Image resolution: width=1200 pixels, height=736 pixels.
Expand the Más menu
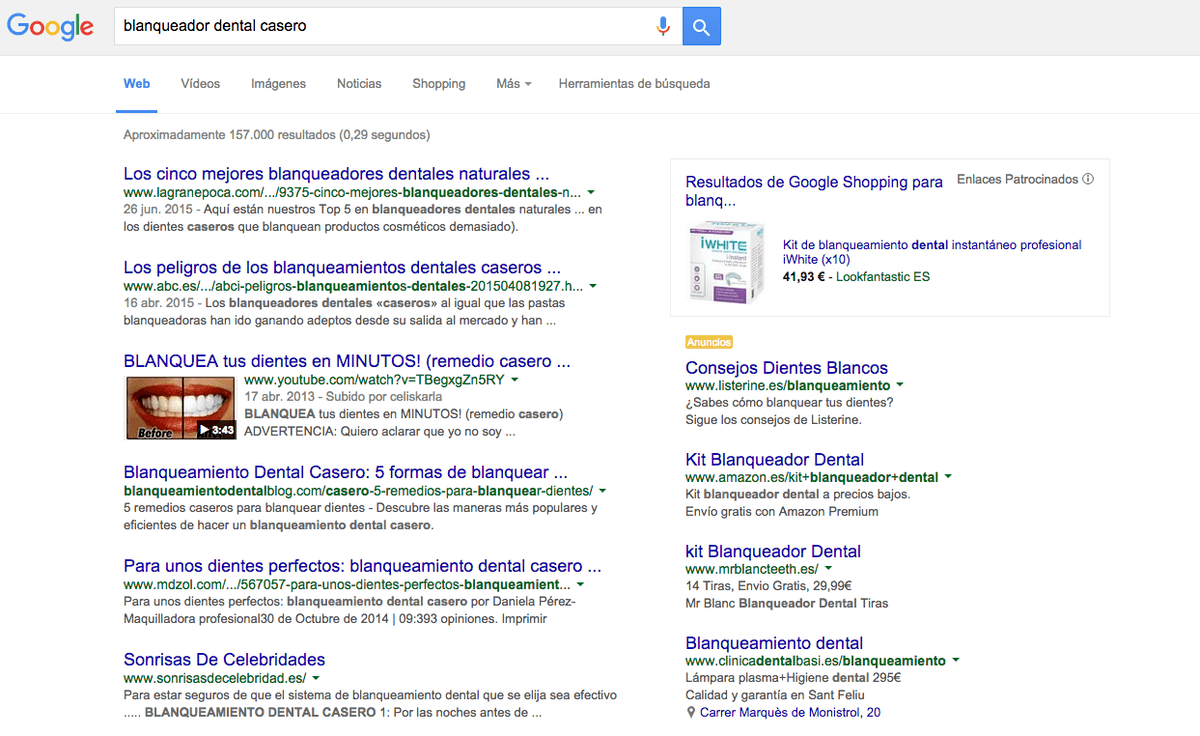(x=514, y=84)
